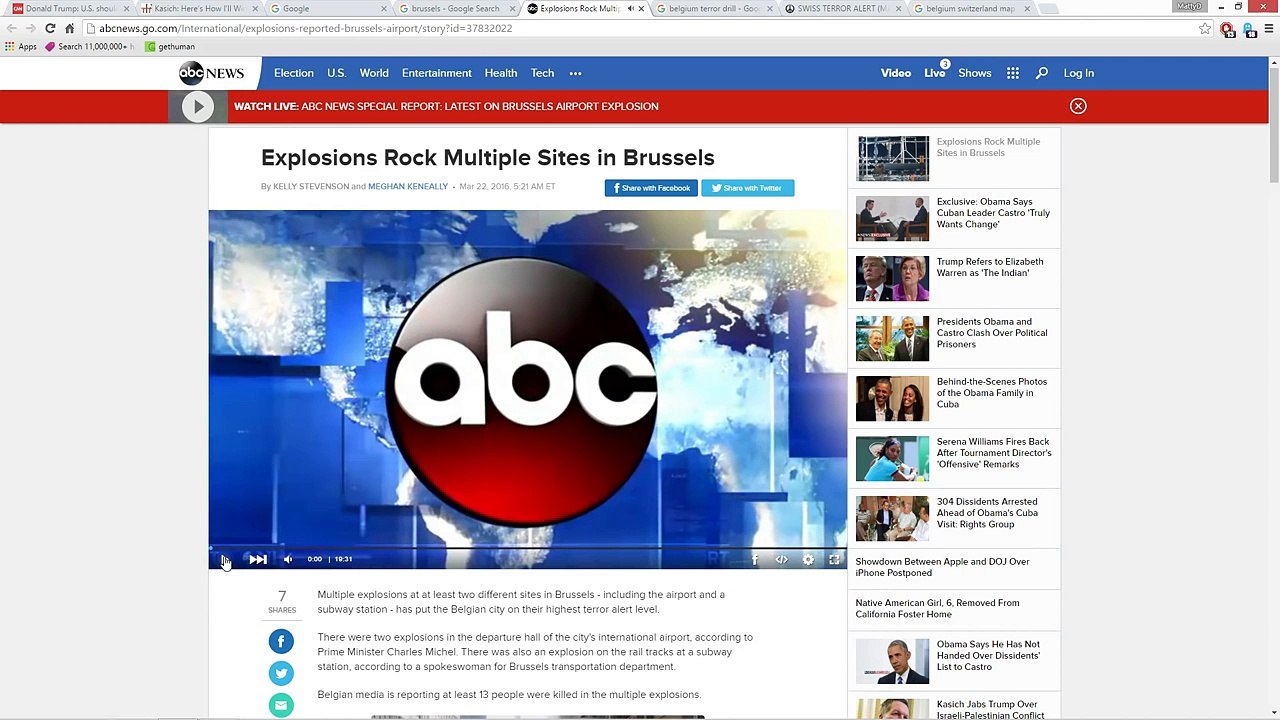Click the Log In link

1078,73
